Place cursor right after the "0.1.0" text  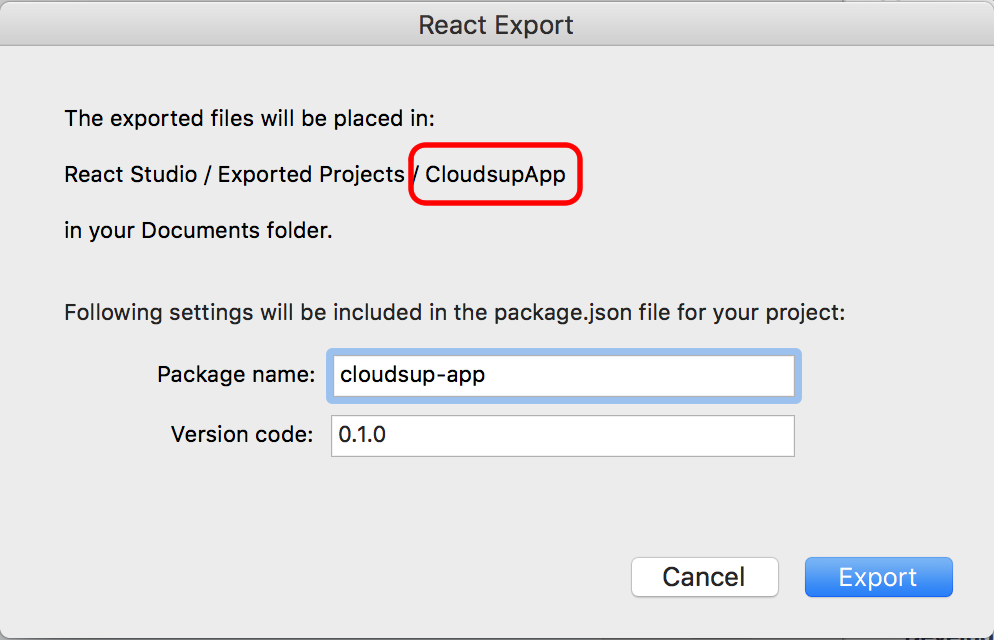click(x=386, y=435)
